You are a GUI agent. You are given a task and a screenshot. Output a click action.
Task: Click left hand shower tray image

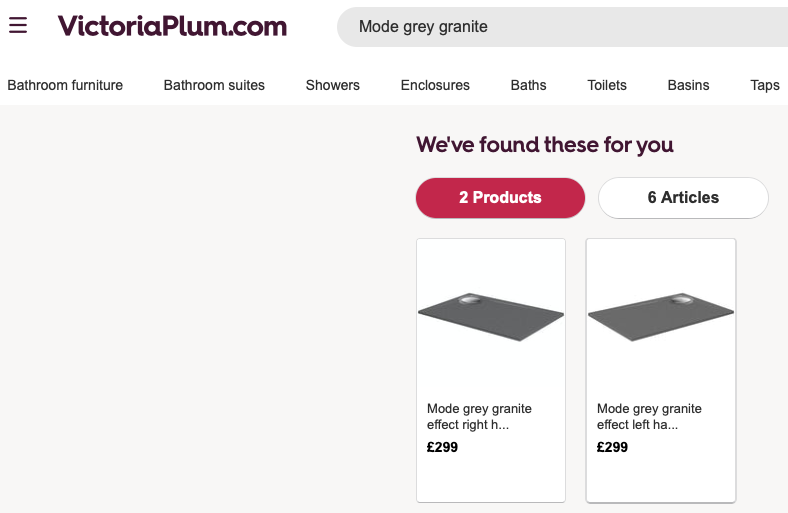tap(661, 316)
